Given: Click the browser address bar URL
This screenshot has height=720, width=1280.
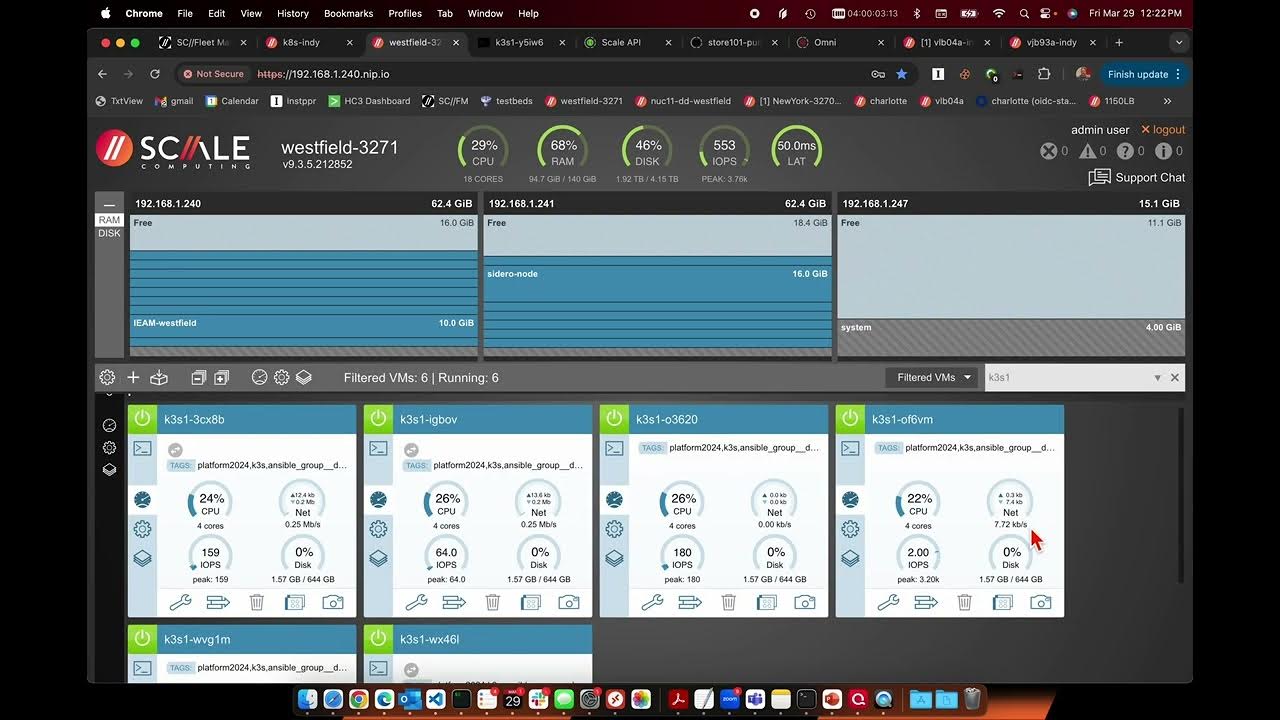Looking at the screenshot, I should (323, 74).
